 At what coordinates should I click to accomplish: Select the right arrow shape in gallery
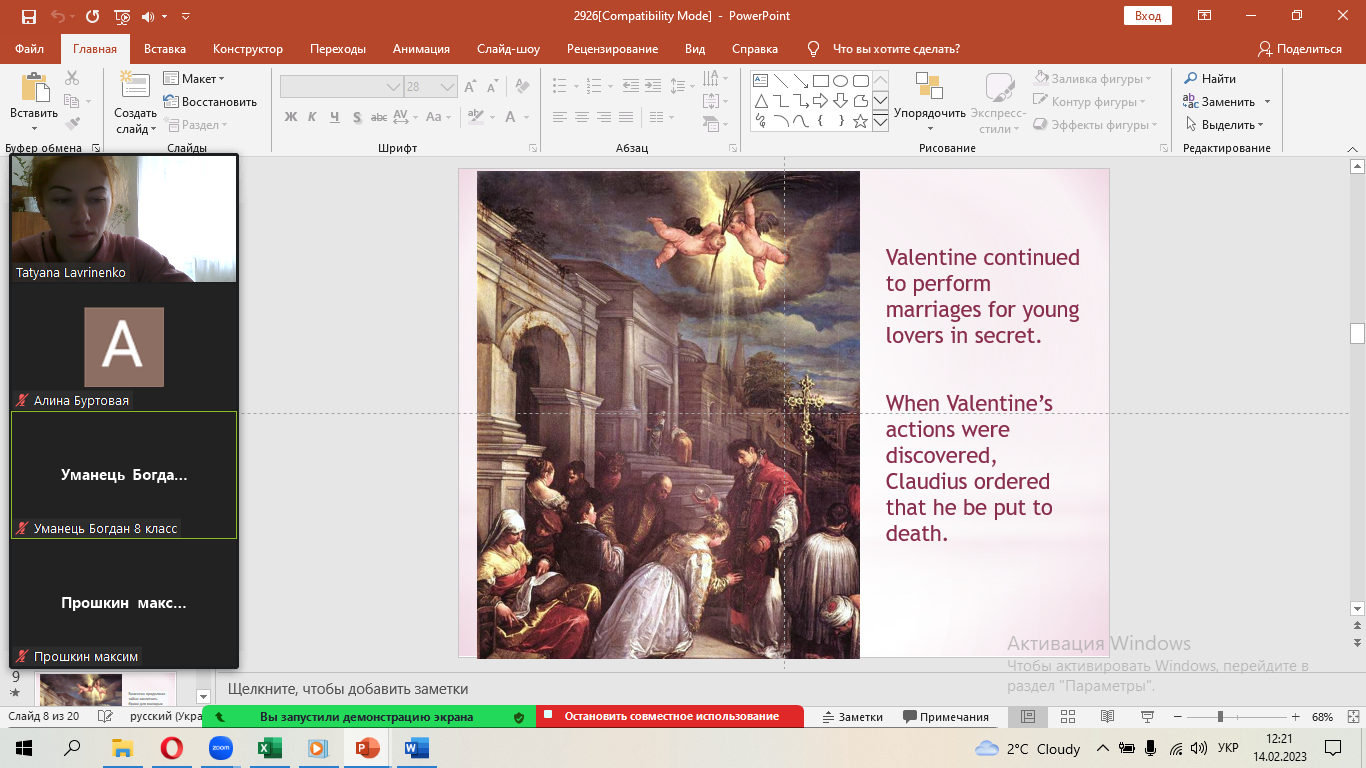point(820,101)
